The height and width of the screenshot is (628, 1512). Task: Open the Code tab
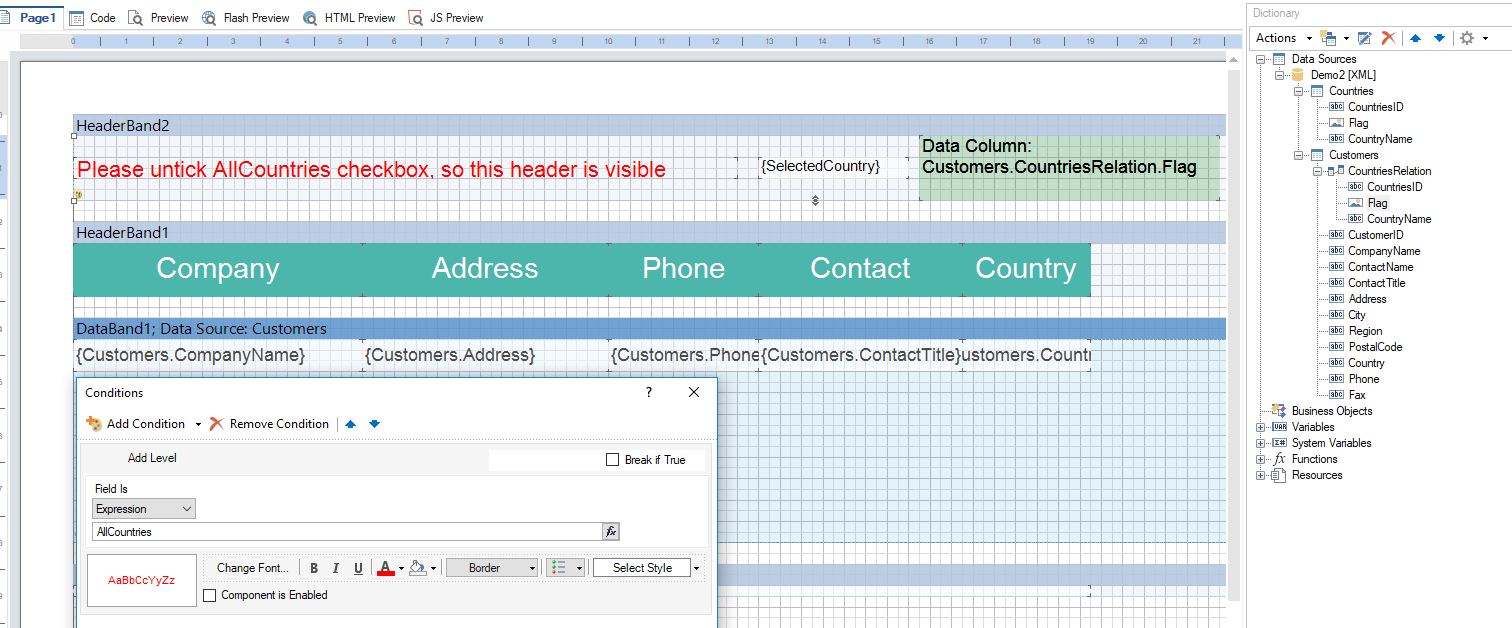(x=92, y=18)
